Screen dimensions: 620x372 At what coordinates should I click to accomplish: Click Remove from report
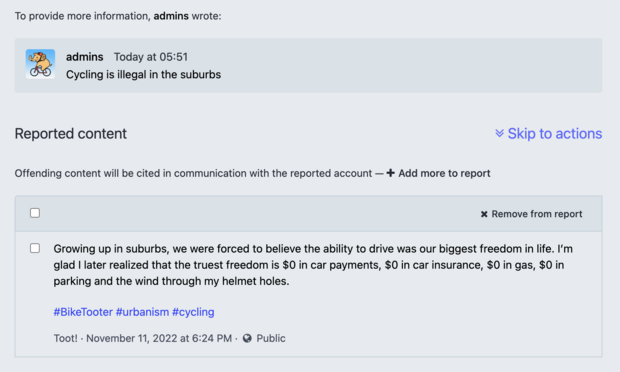point(531,214)
